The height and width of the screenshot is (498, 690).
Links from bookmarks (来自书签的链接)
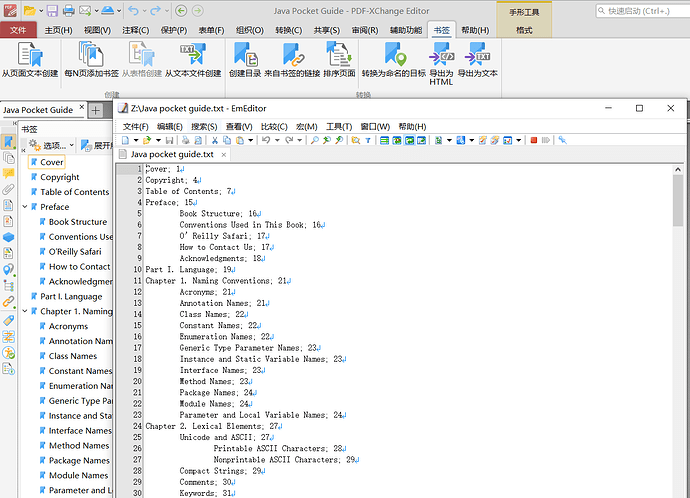(292, 60)
